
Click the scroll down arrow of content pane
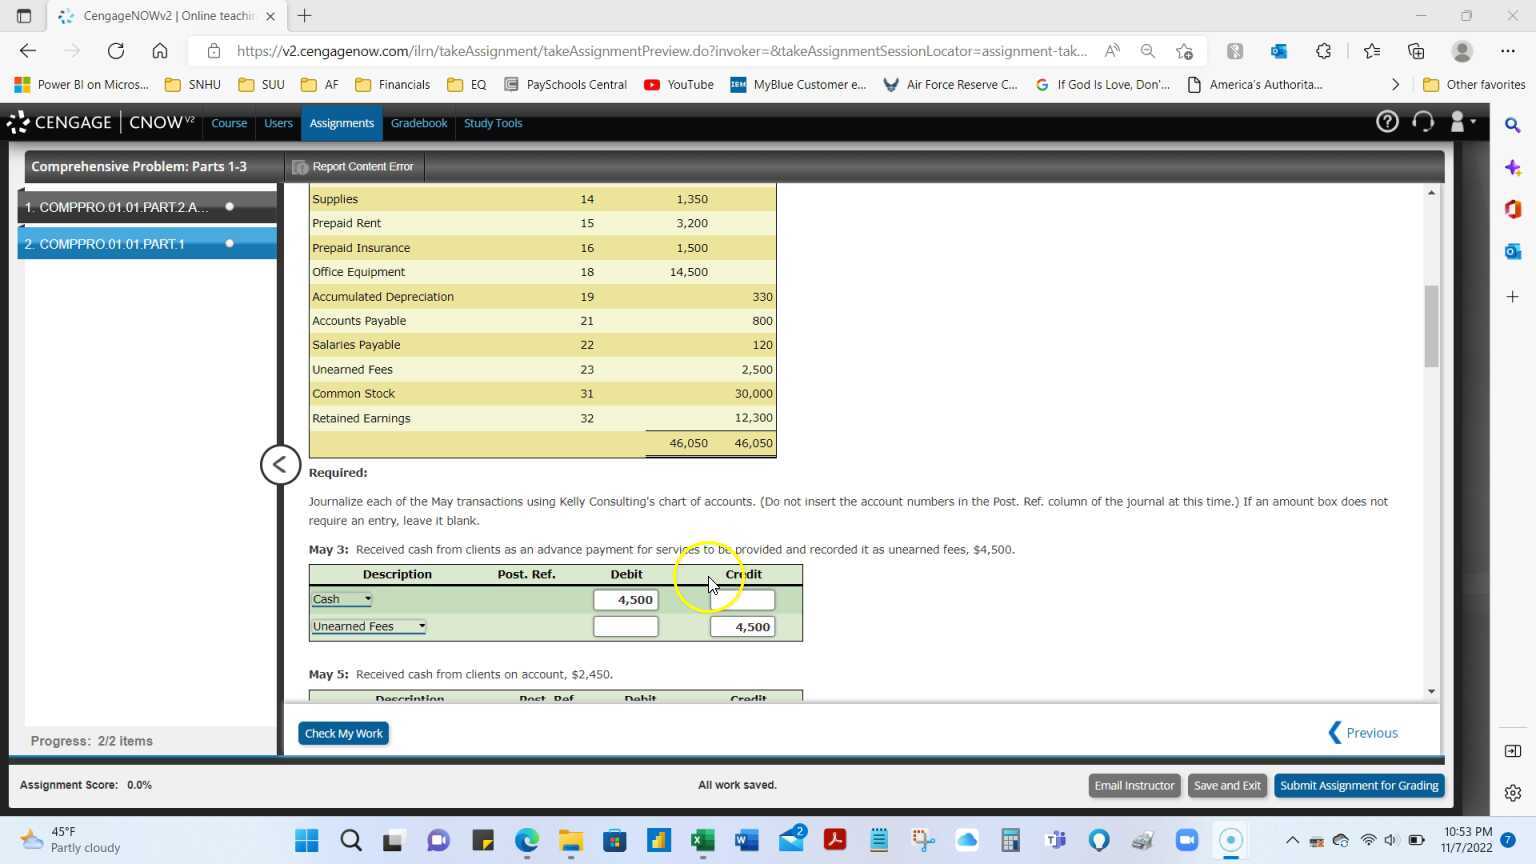pos(1432,691)
